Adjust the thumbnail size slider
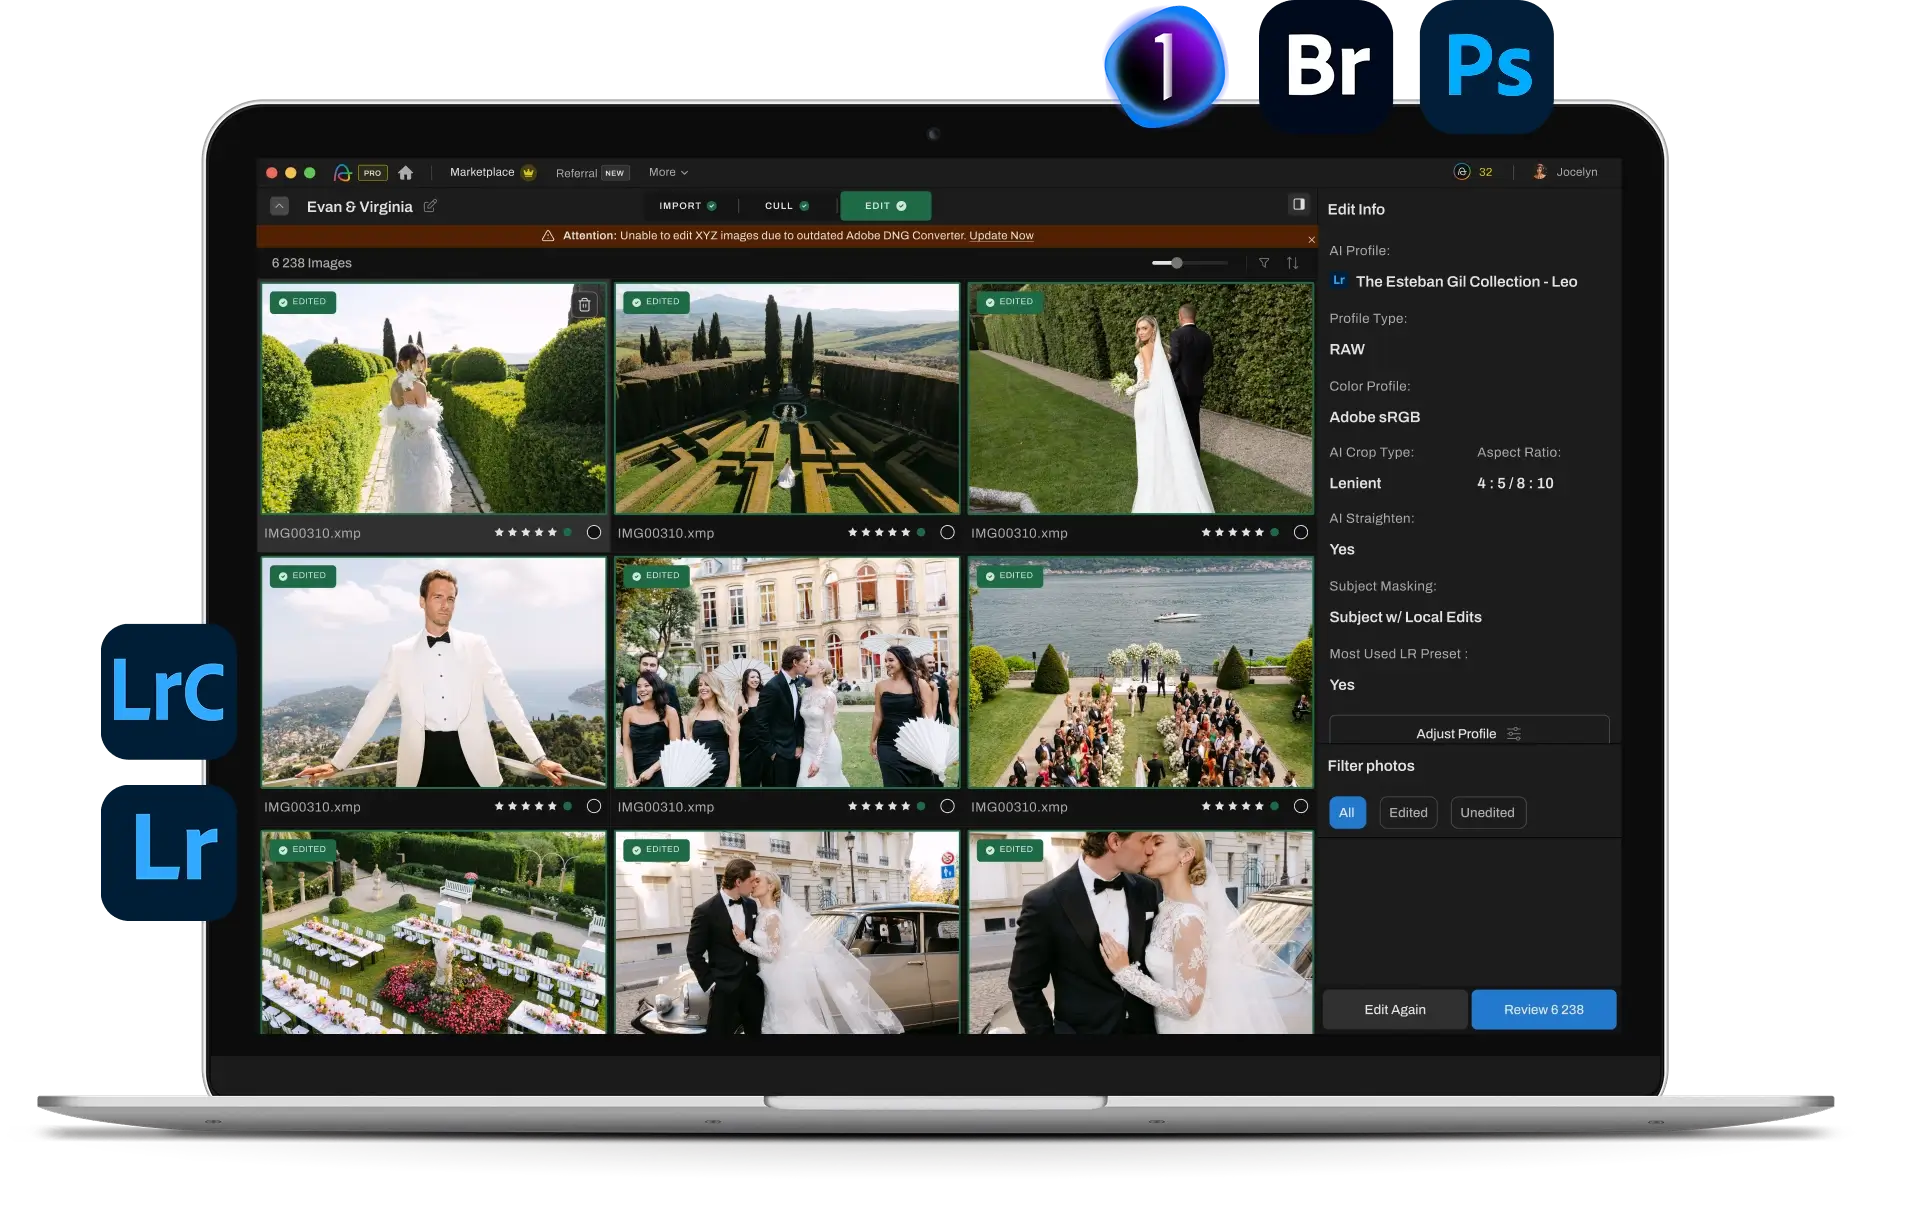Image resolution: width=1919 pixels, height=1209 pixels. click(x=1177, y=263)
